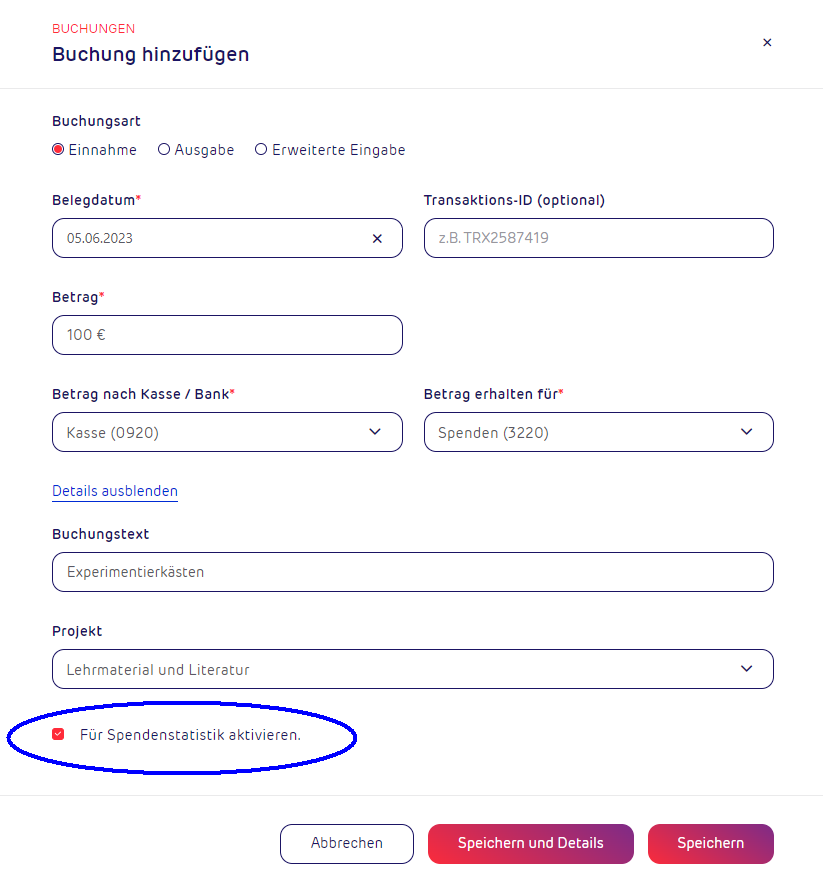The height and width of the screenshot is (878, 823).
Task: Focus the Transaktions-ID input field
Action: point(598,238)
